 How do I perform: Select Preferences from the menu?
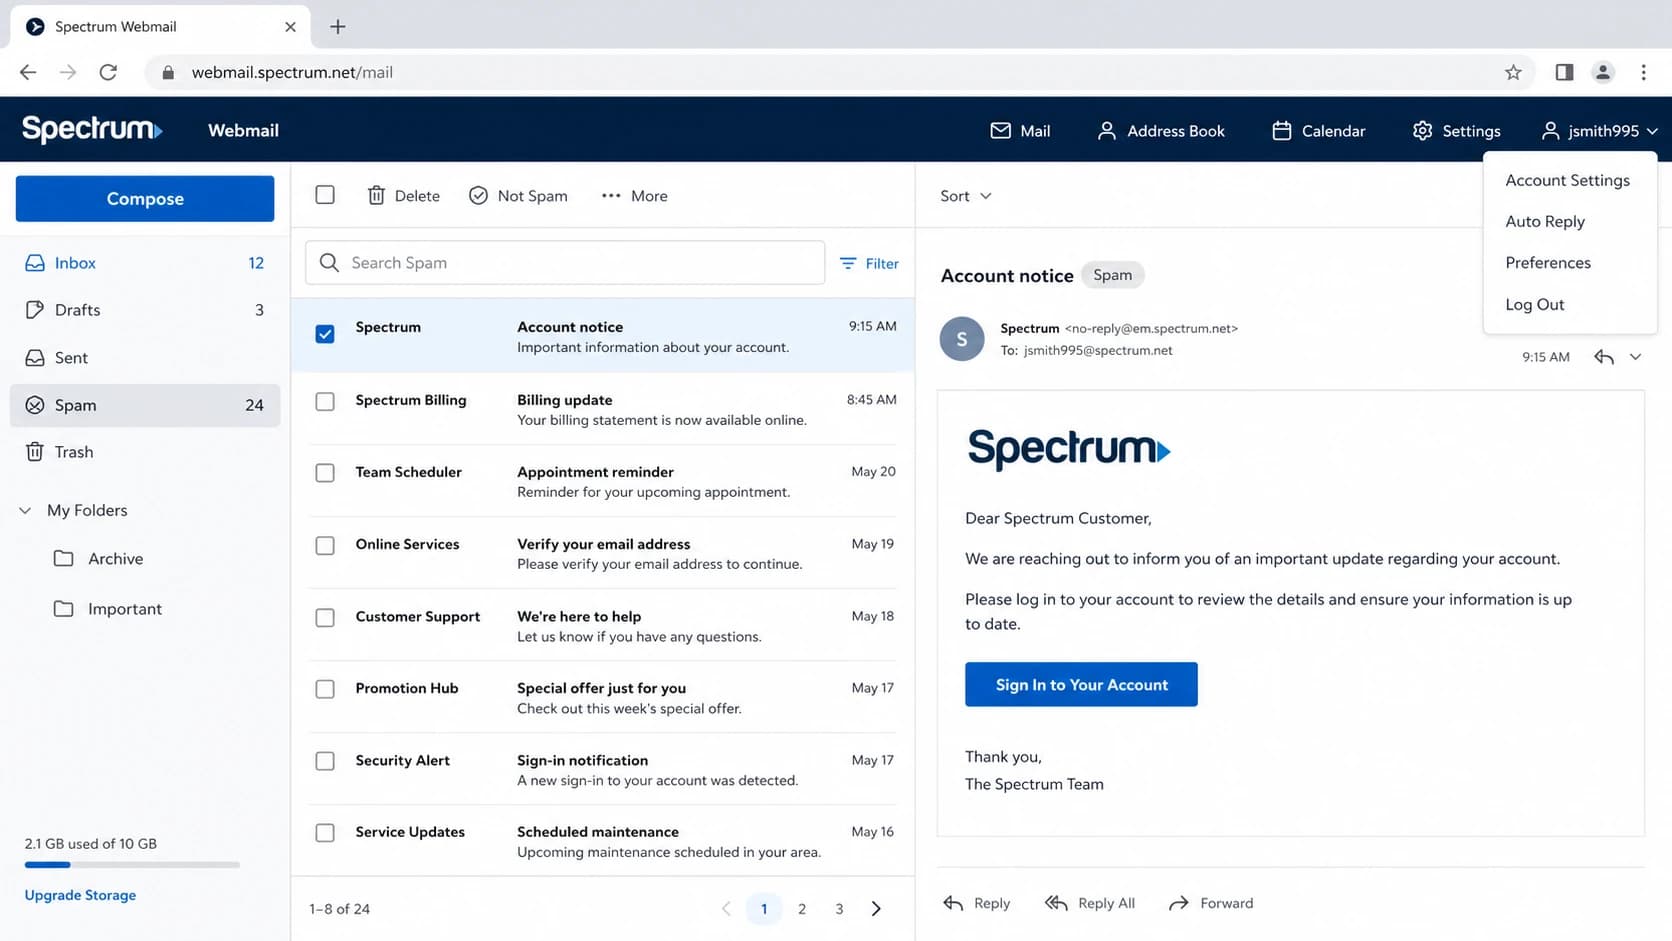pyautogui.click(x=1548, y=263)
